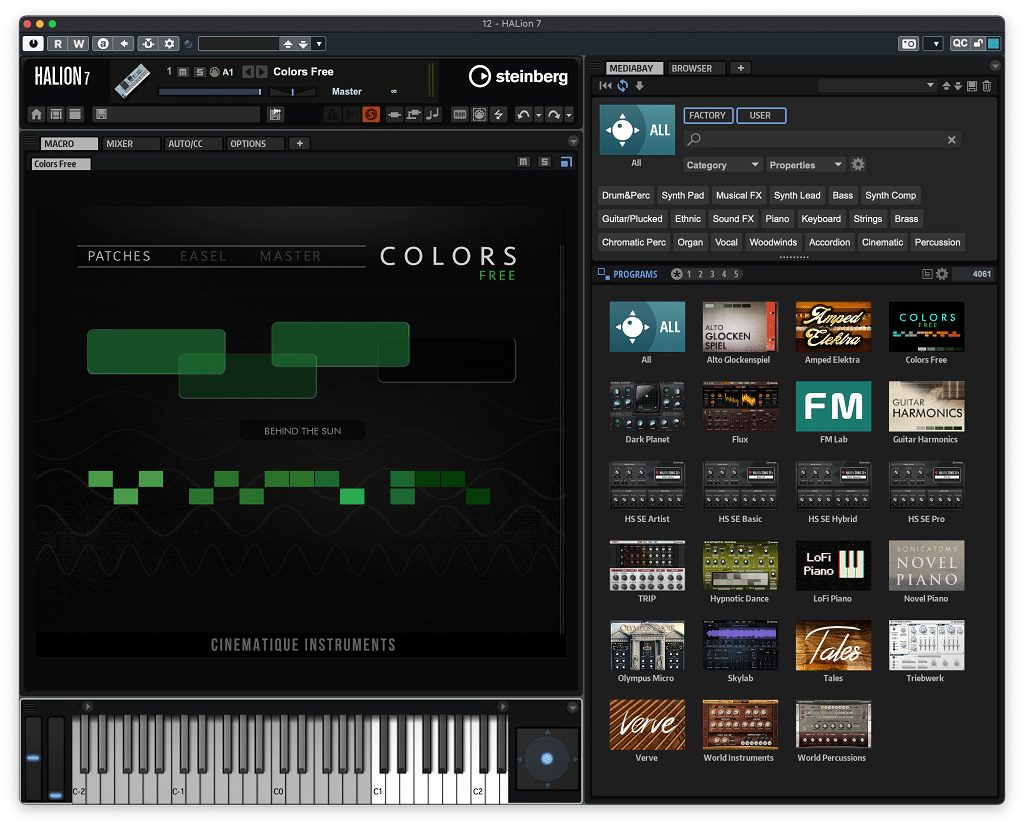1024x827 pixels.
Task: Click the camera snapshot icon
Action: (908, 44)
